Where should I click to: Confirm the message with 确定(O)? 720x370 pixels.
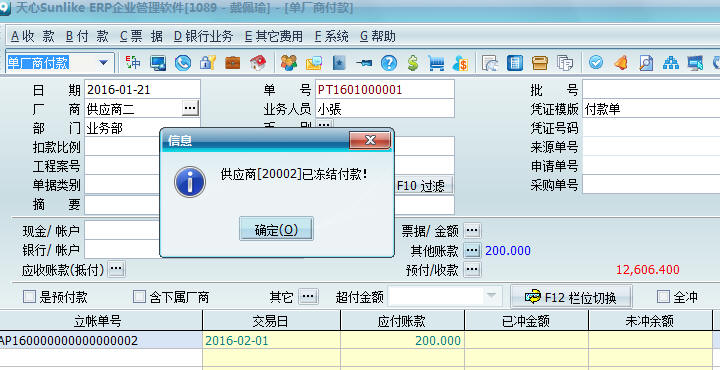click(x=276, y=229)
